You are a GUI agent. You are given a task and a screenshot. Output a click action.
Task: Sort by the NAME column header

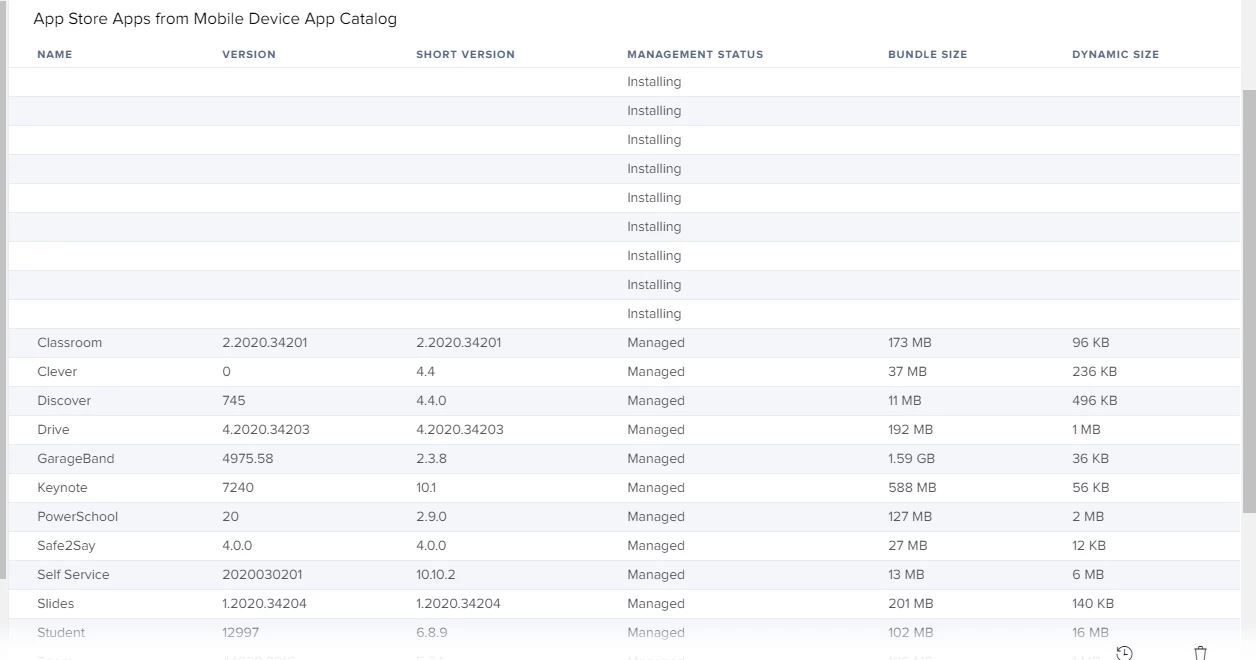55,54
